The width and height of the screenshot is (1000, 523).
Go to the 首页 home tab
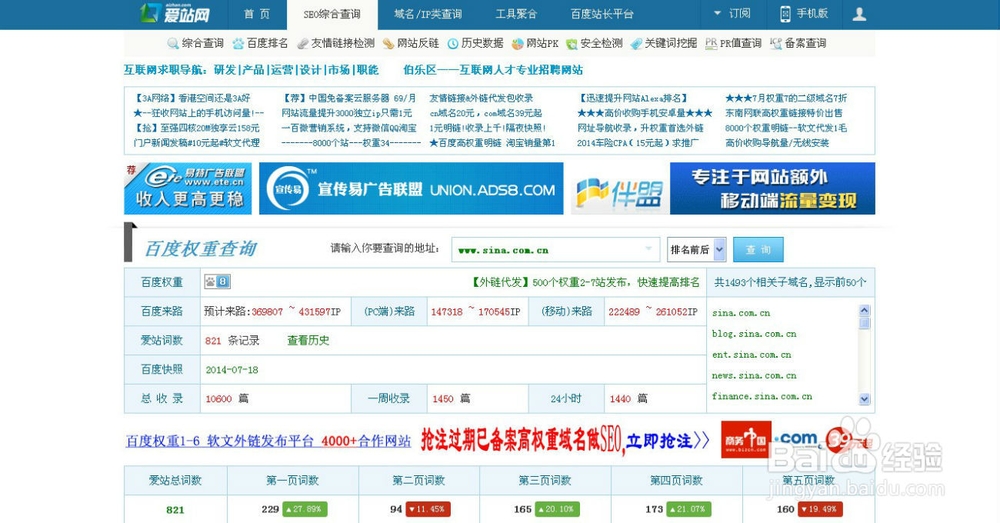pos(256,14)
